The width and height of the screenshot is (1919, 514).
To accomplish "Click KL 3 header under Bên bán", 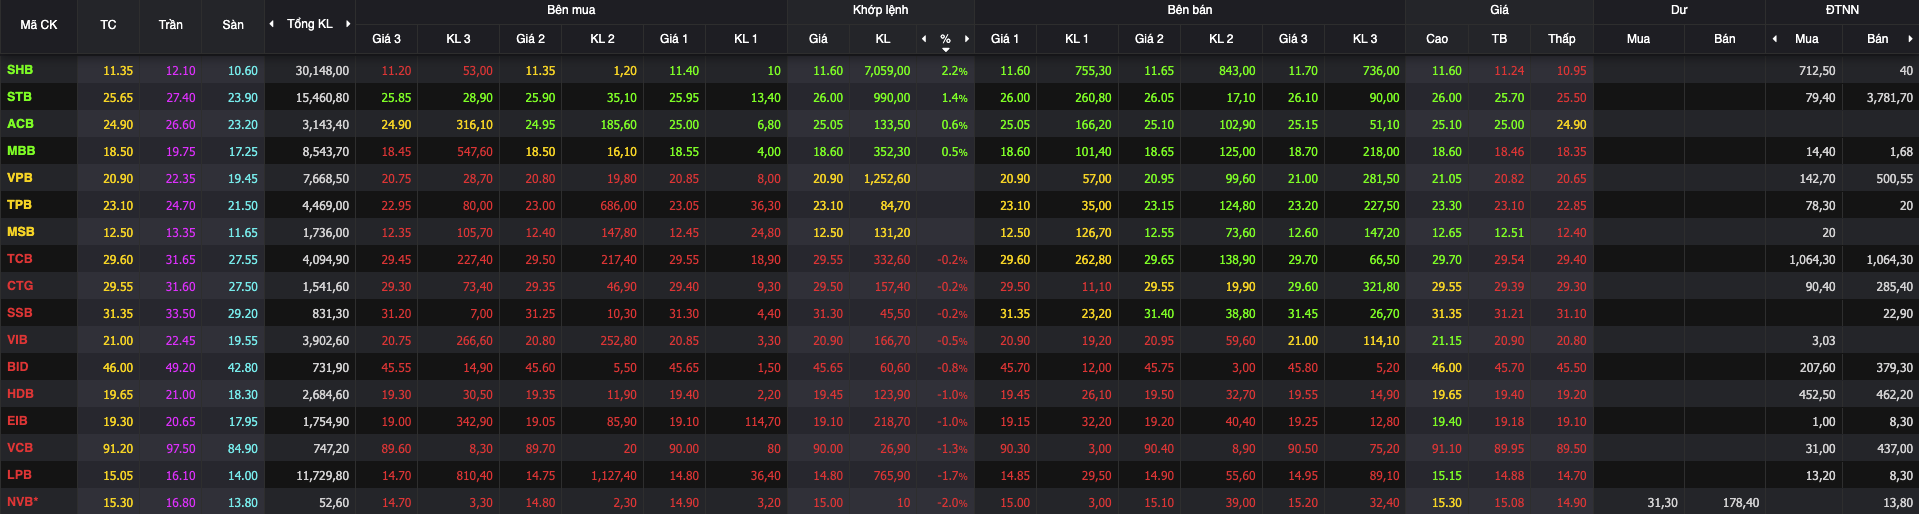I will (x=1365, y=39).
